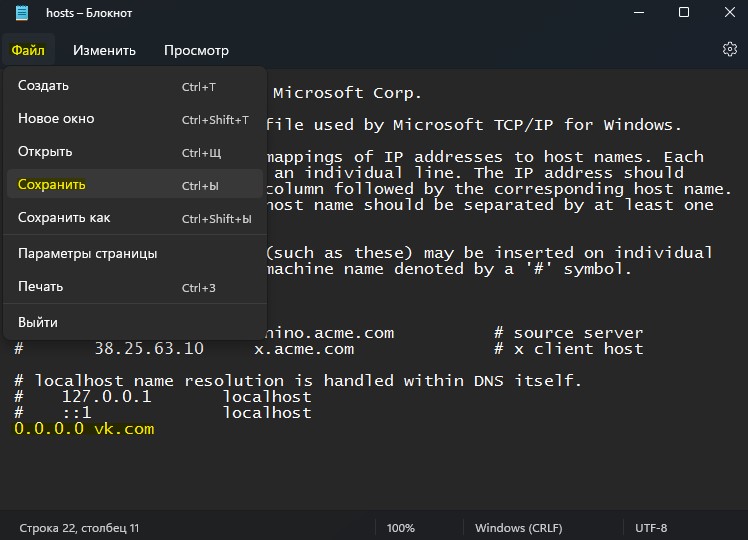Viewport: 748px width, 540px height.
Task: Click the 100% zoom level in status bar
Action: point(400,528)
